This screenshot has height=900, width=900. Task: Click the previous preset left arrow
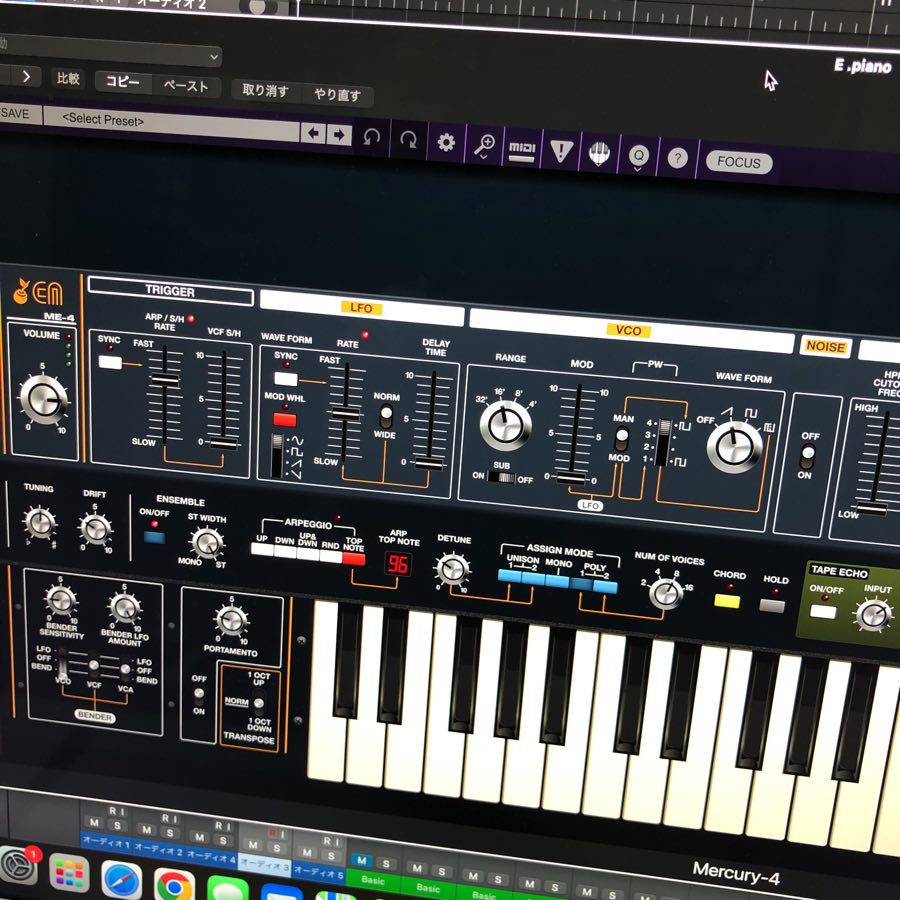click(x=313, y=133)
